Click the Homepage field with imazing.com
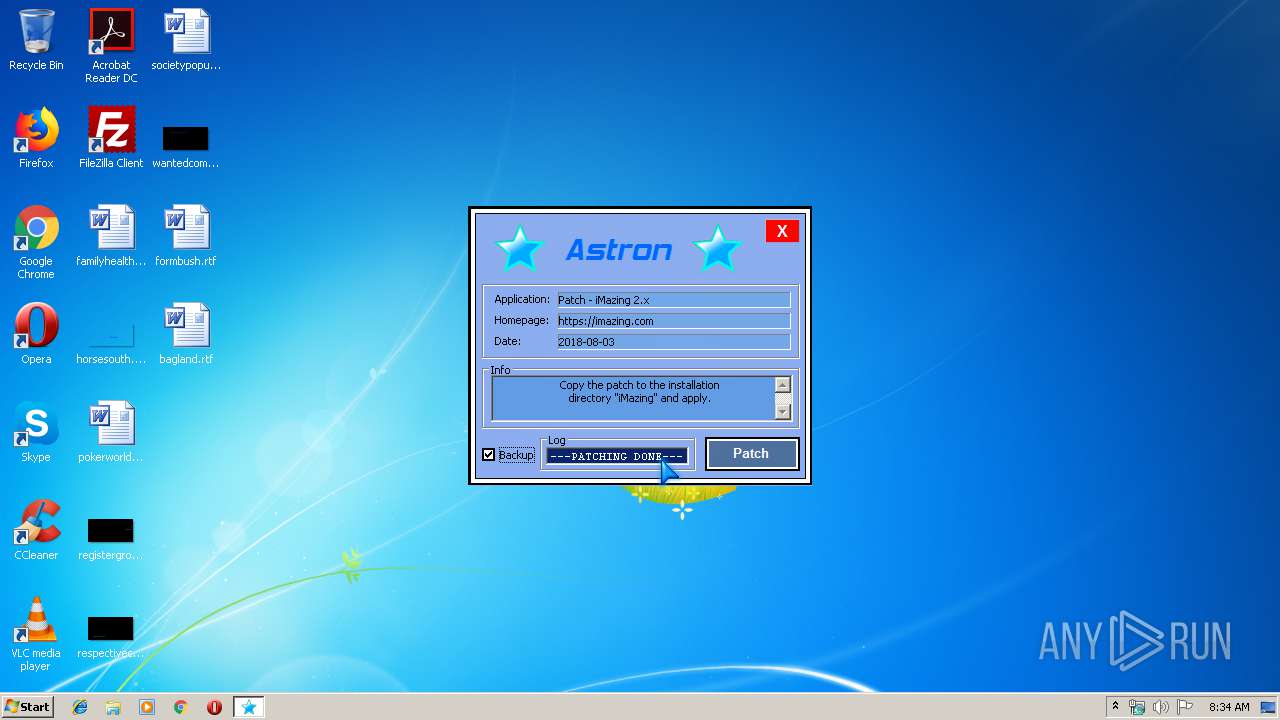This screenshot has width=1280, height=720. 673,321
